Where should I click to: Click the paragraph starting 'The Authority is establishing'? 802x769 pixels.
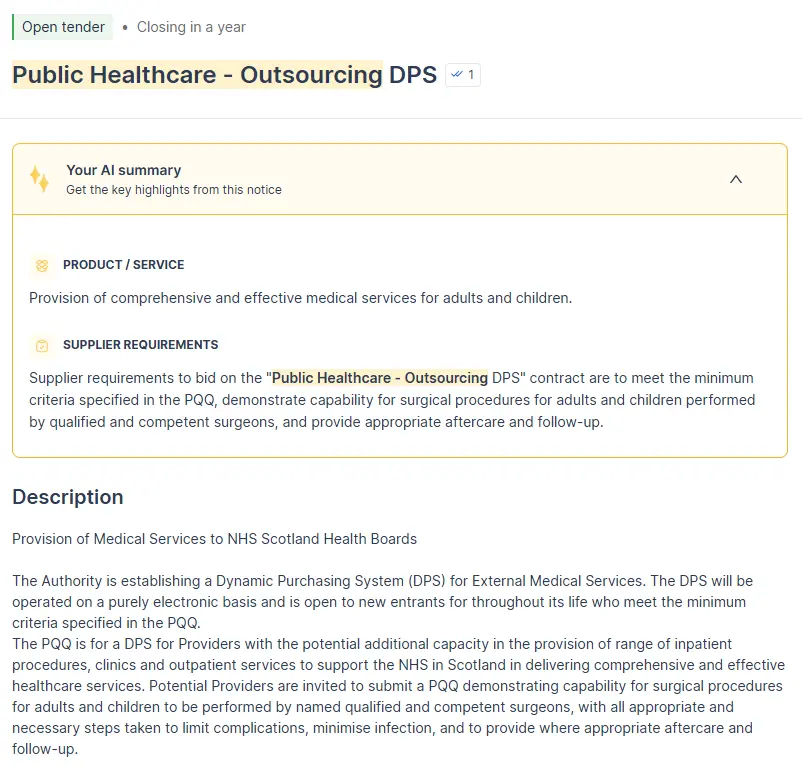tap(383, 602)
